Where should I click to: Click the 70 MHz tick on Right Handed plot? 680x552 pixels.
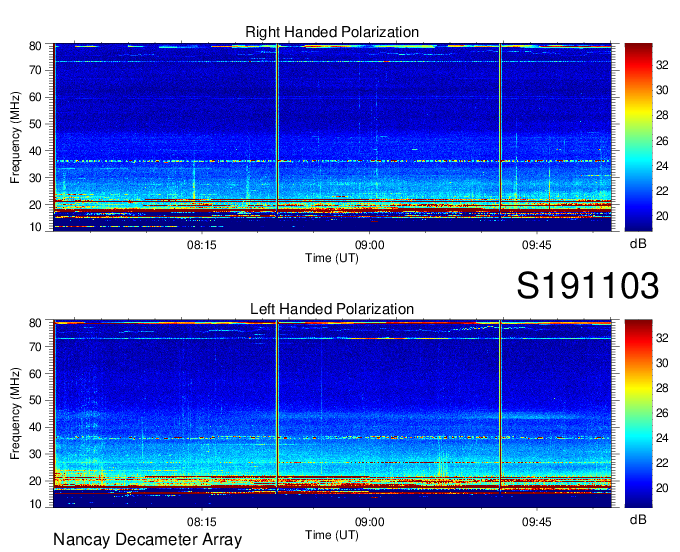[35, 70]
